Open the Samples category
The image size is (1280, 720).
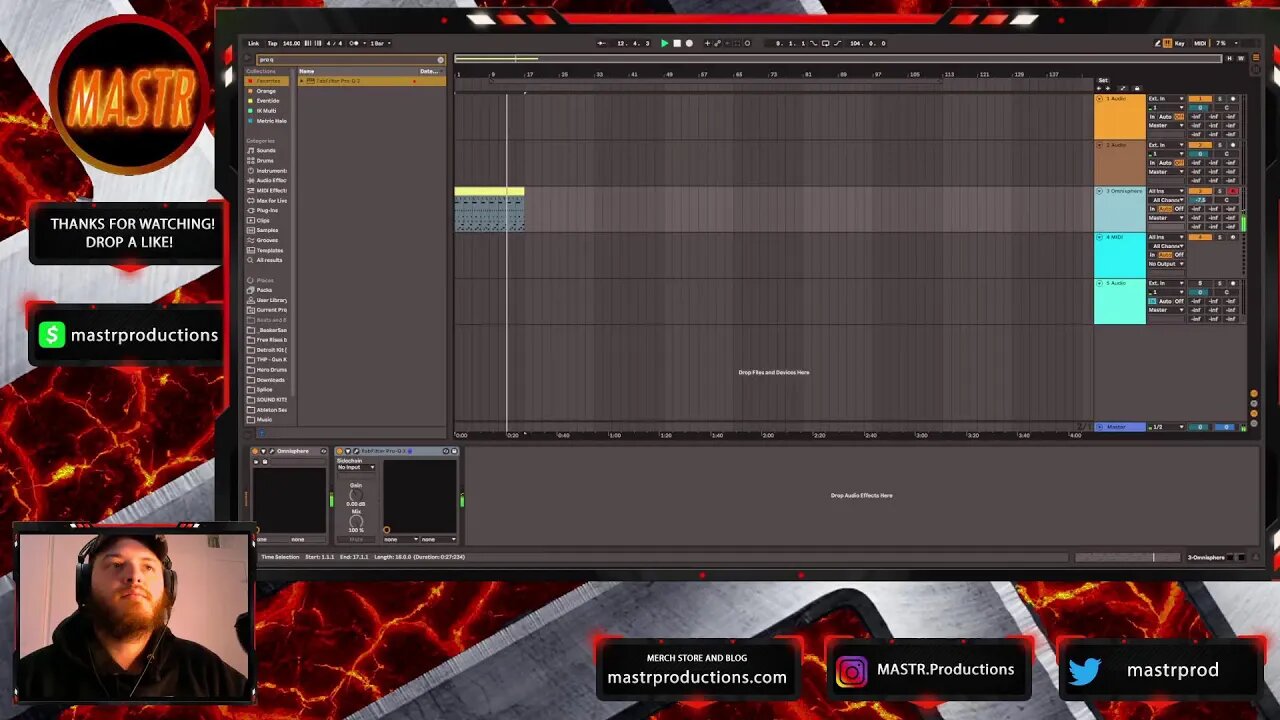267,230
